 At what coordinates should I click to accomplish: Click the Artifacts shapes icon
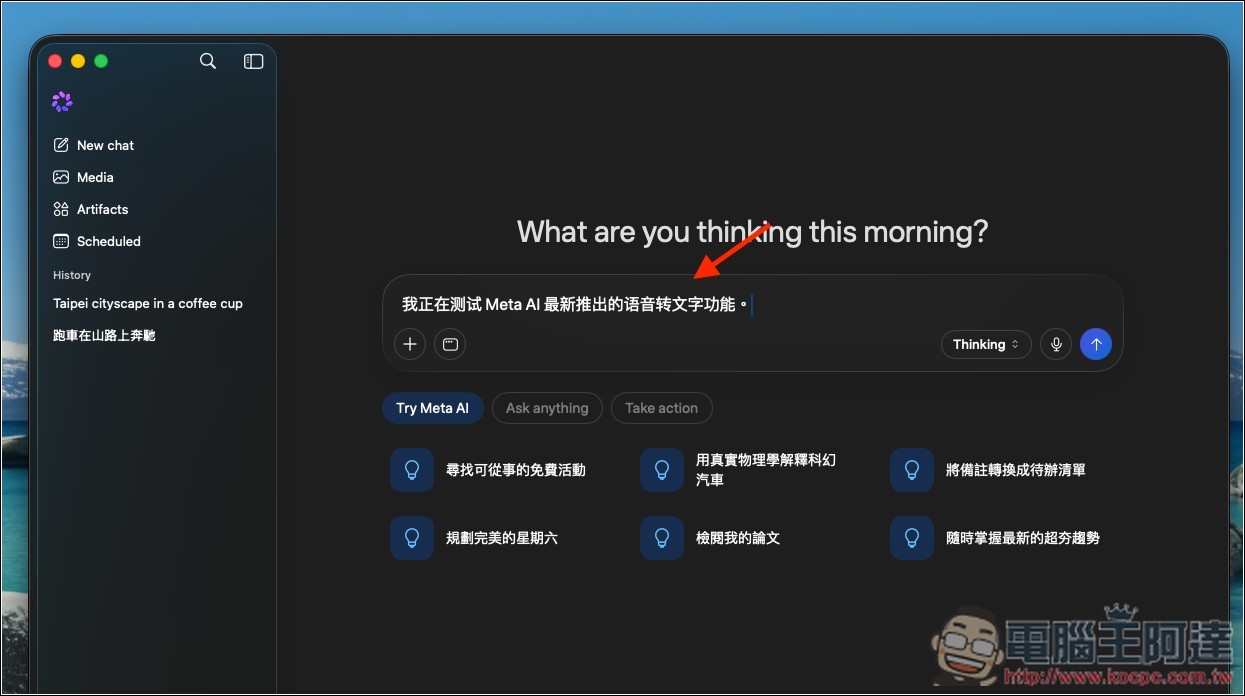coord(61,209)
